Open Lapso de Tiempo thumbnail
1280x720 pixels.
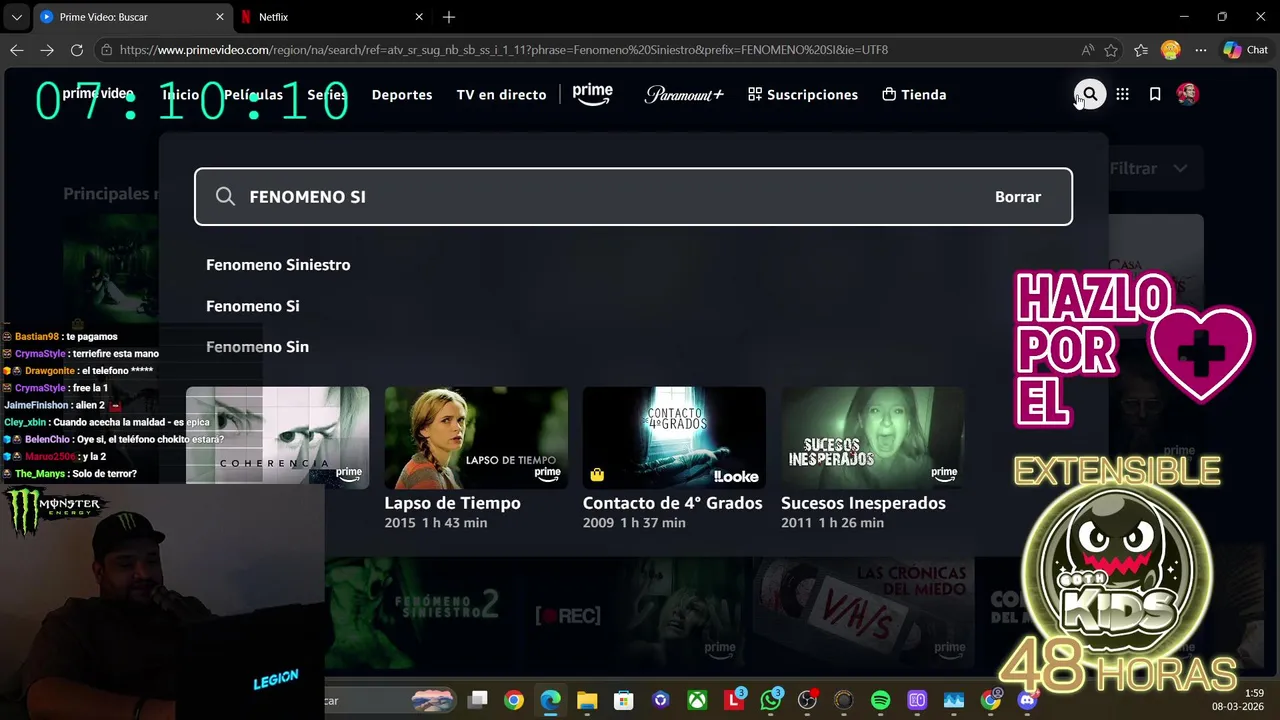coord(476,438)
